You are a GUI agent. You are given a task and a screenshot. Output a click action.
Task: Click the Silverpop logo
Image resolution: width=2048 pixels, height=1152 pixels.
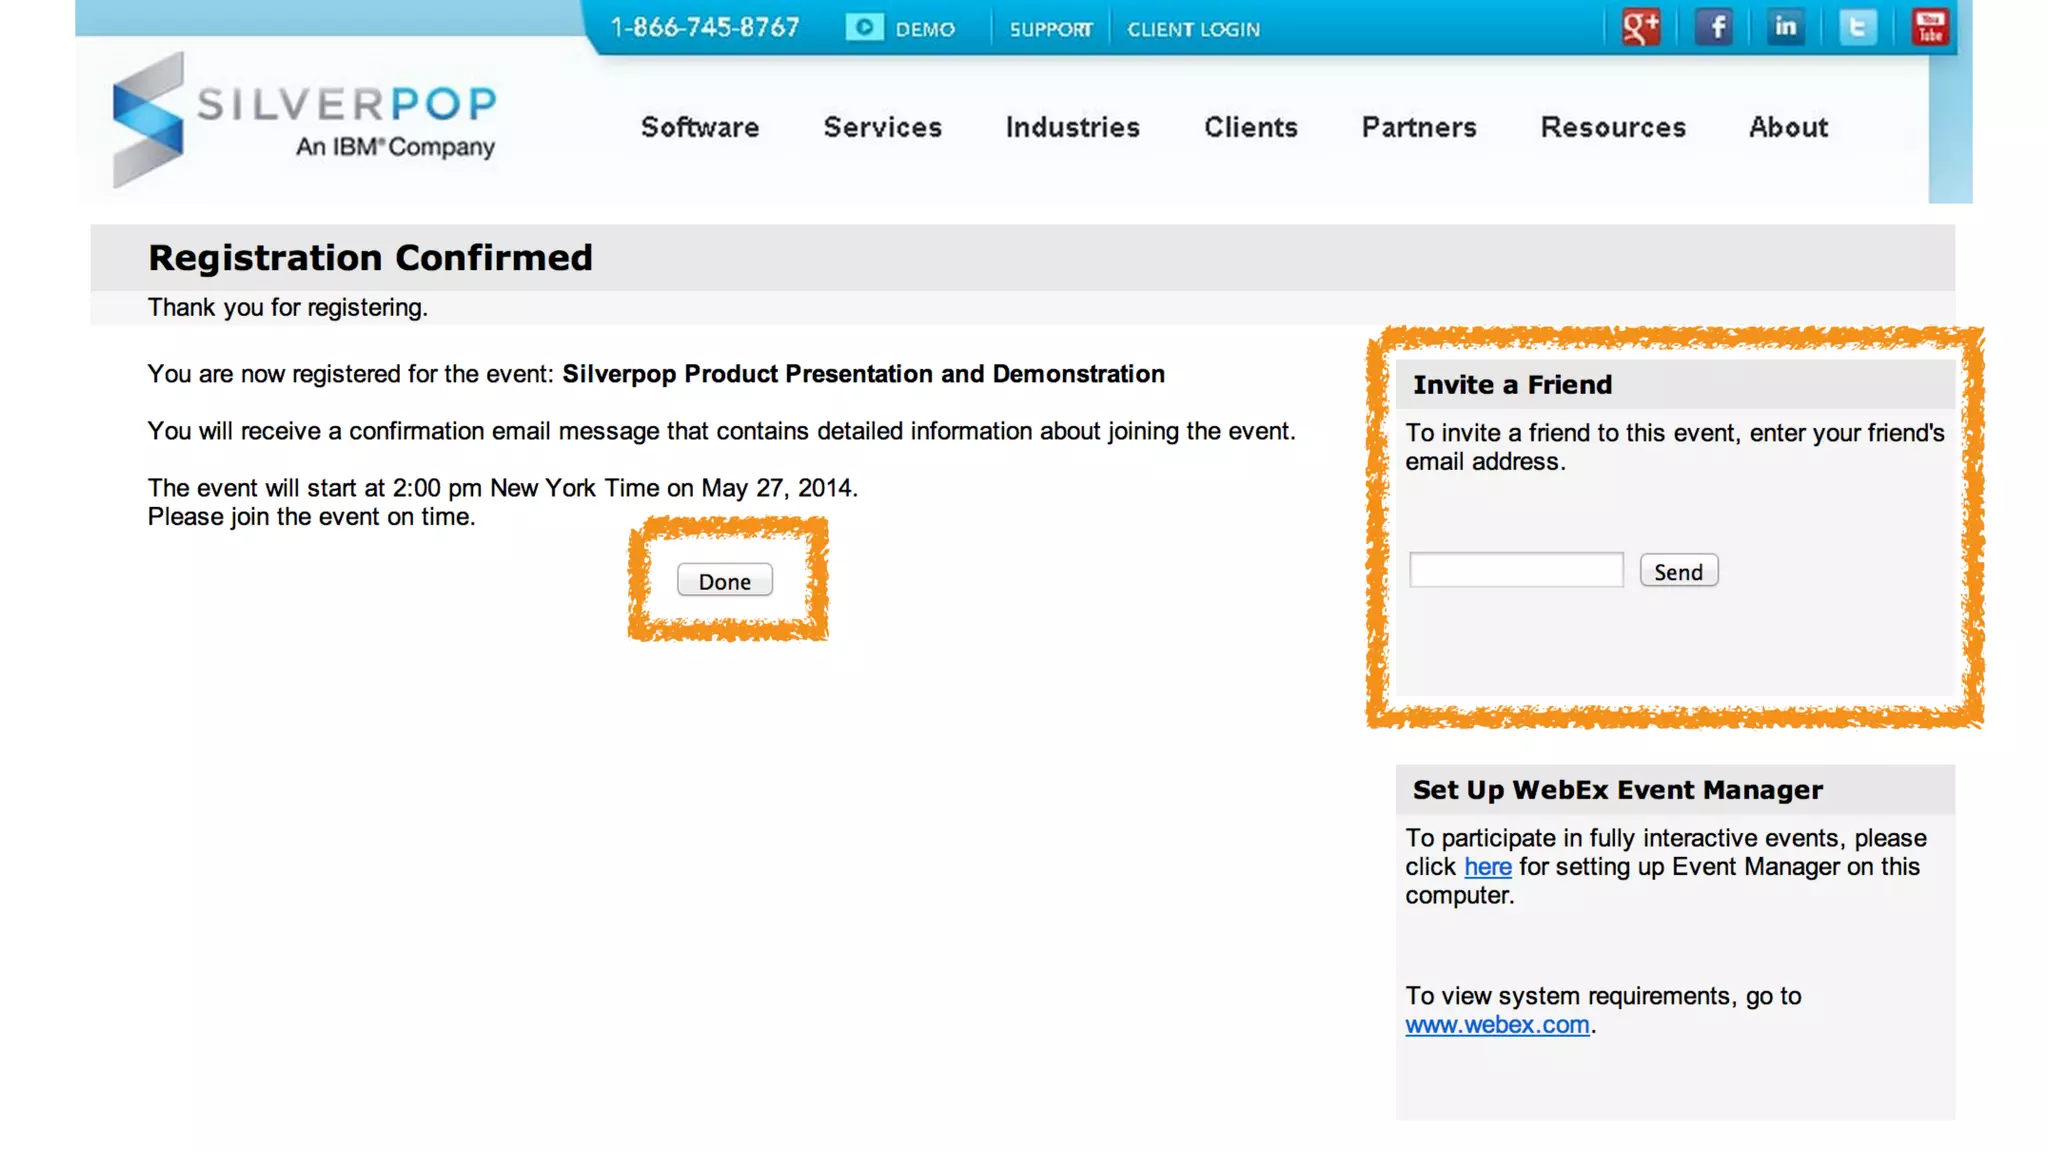pos(304,121)
